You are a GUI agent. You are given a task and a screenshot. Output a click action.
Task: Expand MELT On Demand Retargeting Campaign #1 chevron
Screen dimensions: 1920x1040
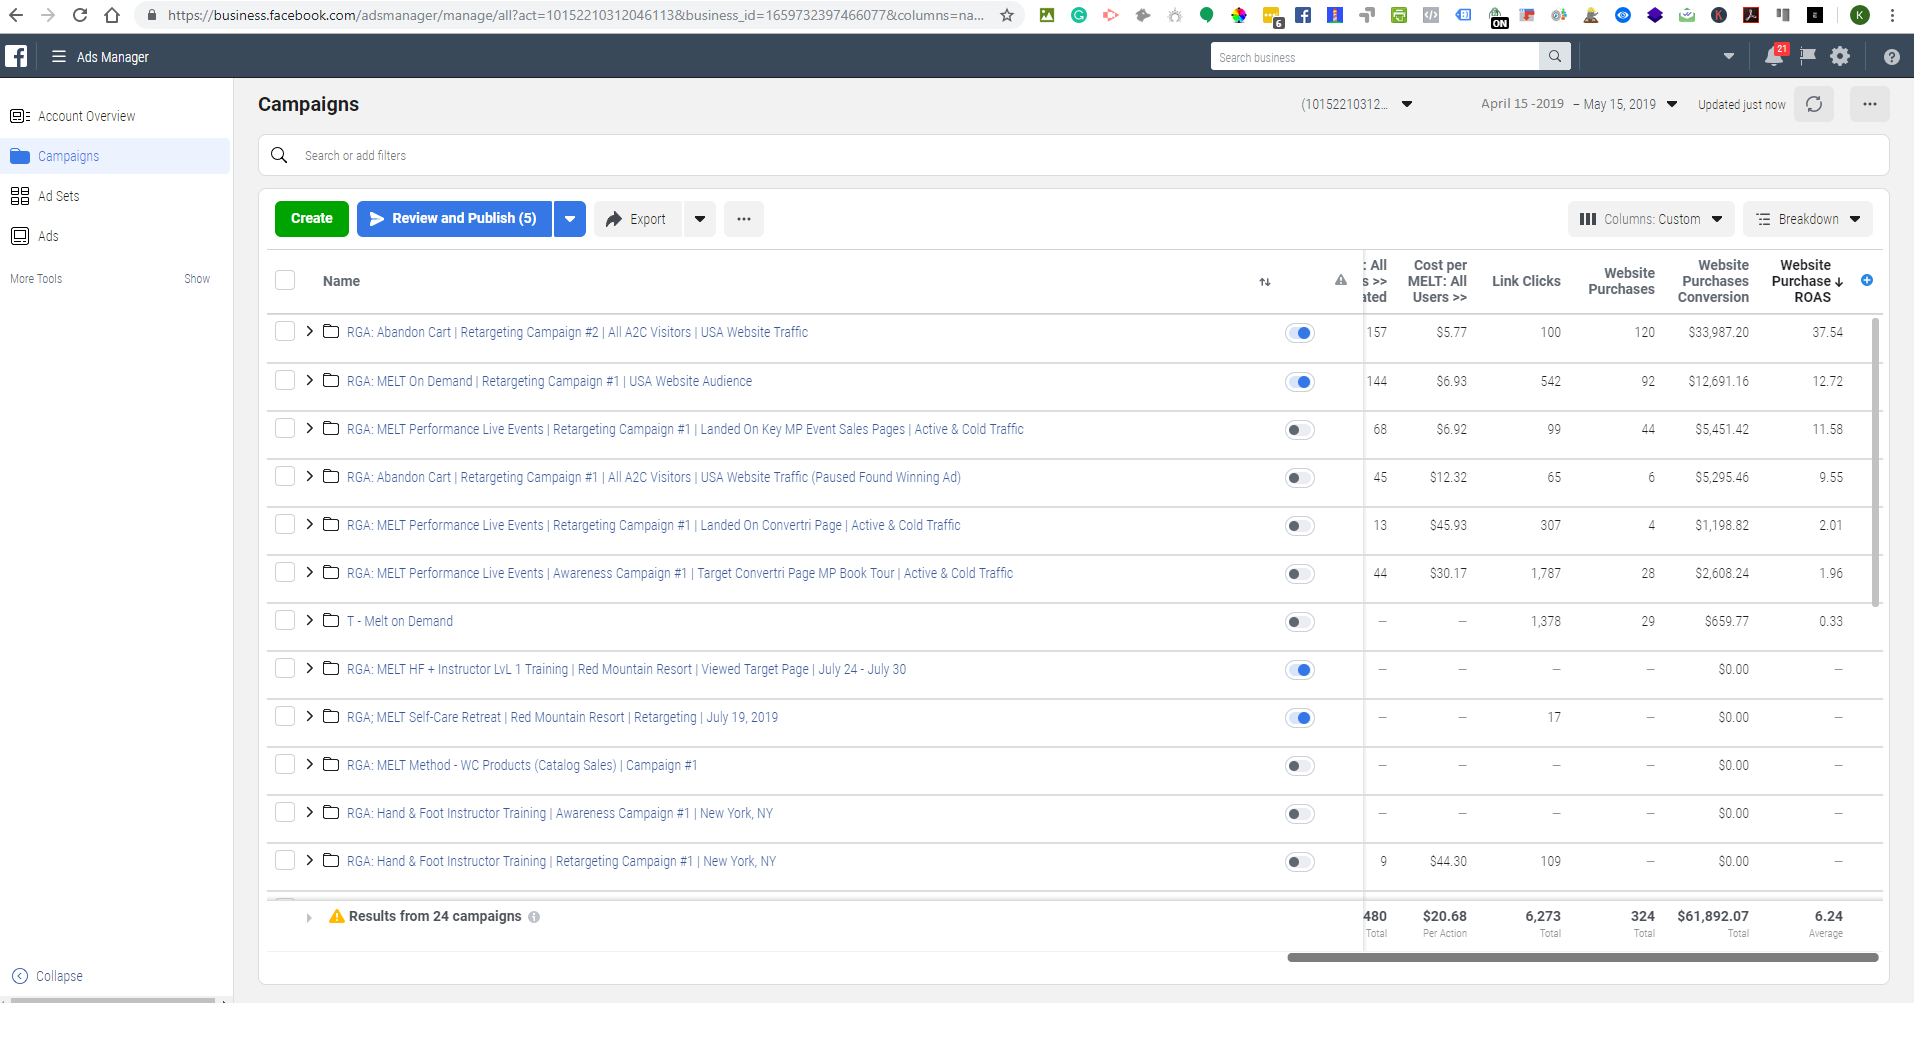310,380
